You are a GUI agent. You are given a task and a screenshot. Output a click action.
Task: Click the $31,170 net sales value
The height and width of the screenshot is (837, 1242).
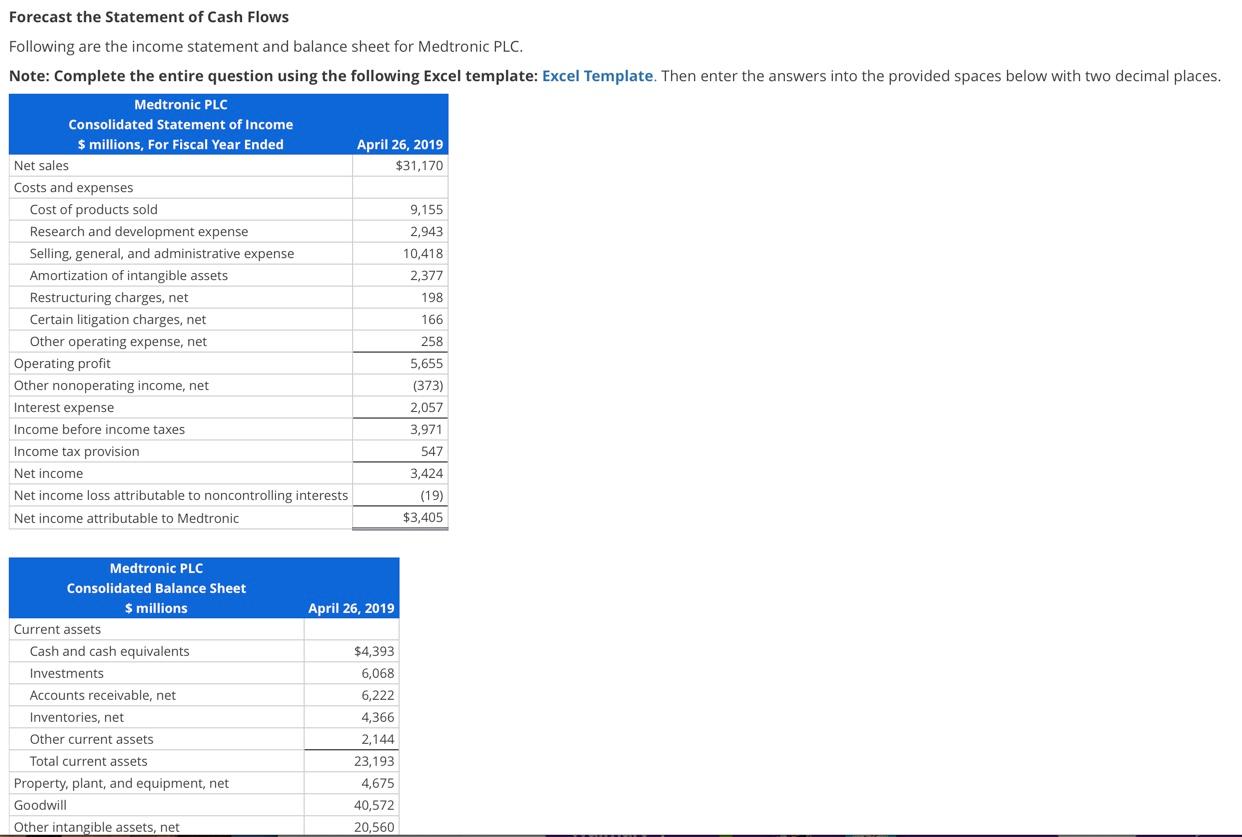(x=419, y=166)
